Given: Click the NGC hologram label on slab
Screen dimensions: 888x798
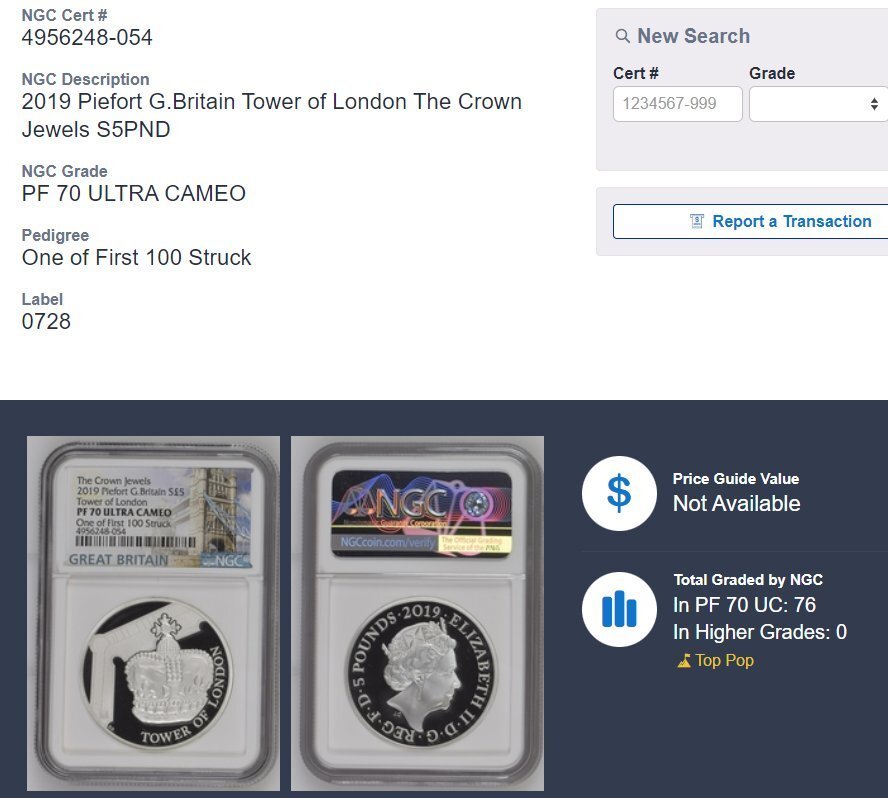Looking at the screenshot, I should (x=421, y=513).
